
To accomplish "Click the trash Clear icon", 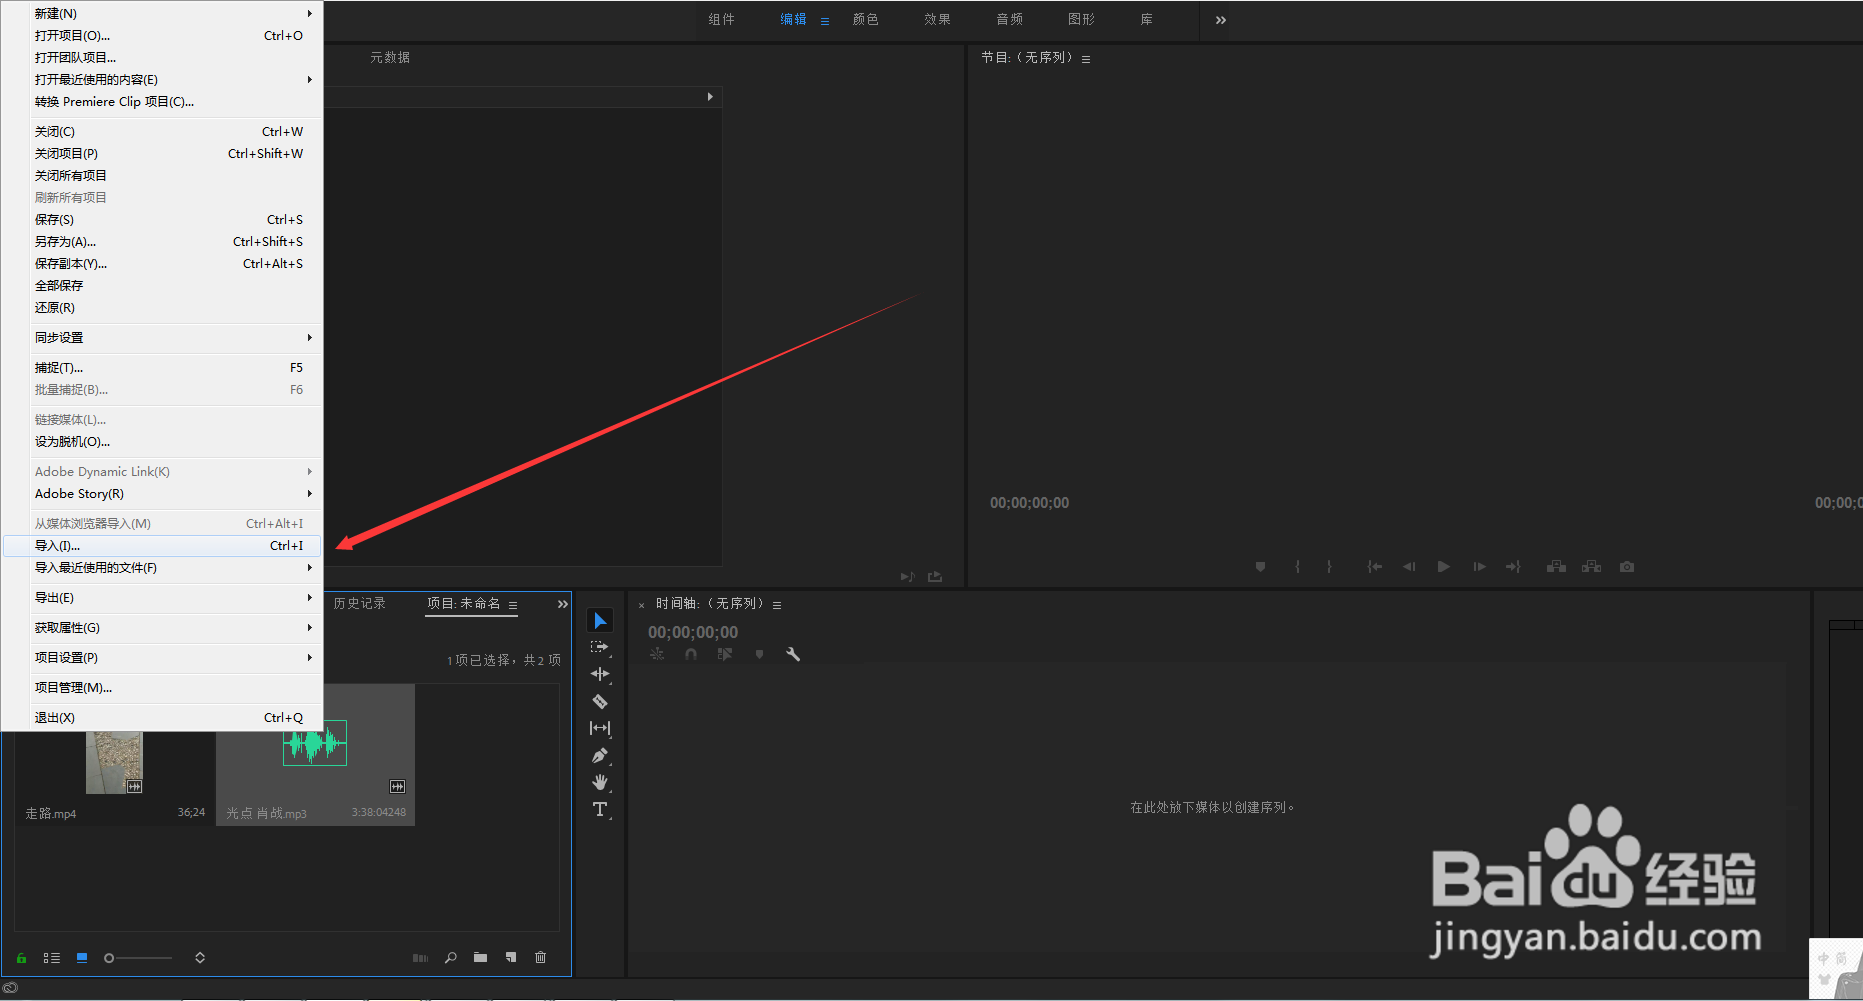I will tap(541, 958).
